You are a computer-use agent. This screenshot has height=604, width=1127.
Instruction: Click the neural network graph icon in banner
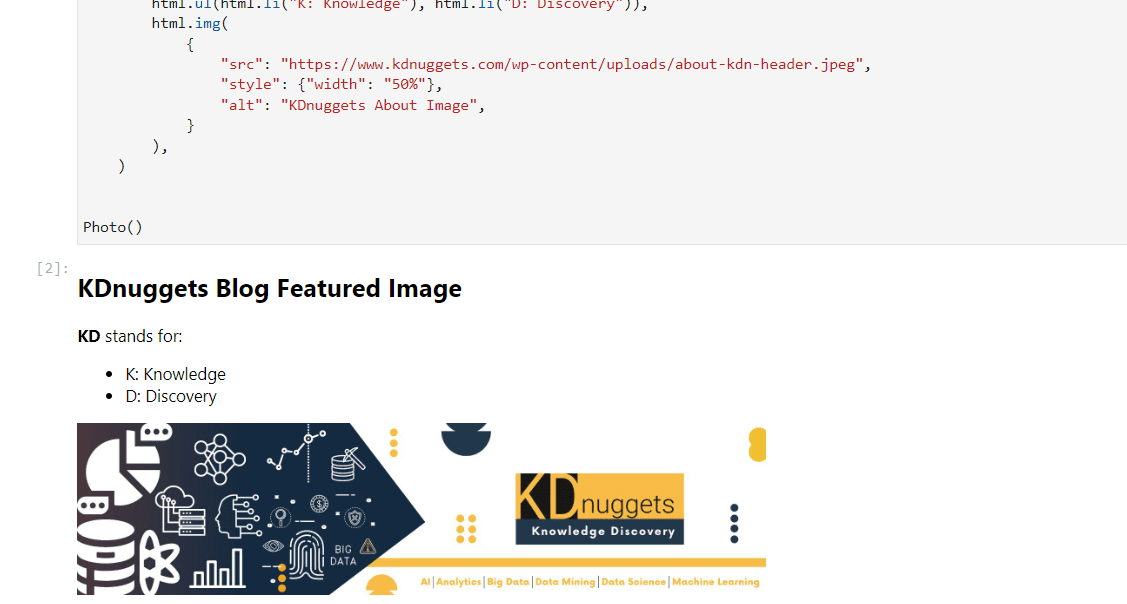pyautogui.click(x=219, y=459)
